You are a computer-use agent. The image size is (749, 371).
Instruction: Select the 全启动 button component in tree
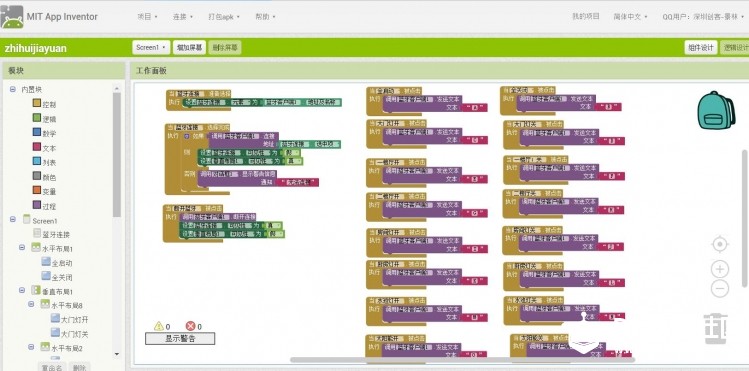click(x=57, y=262)
